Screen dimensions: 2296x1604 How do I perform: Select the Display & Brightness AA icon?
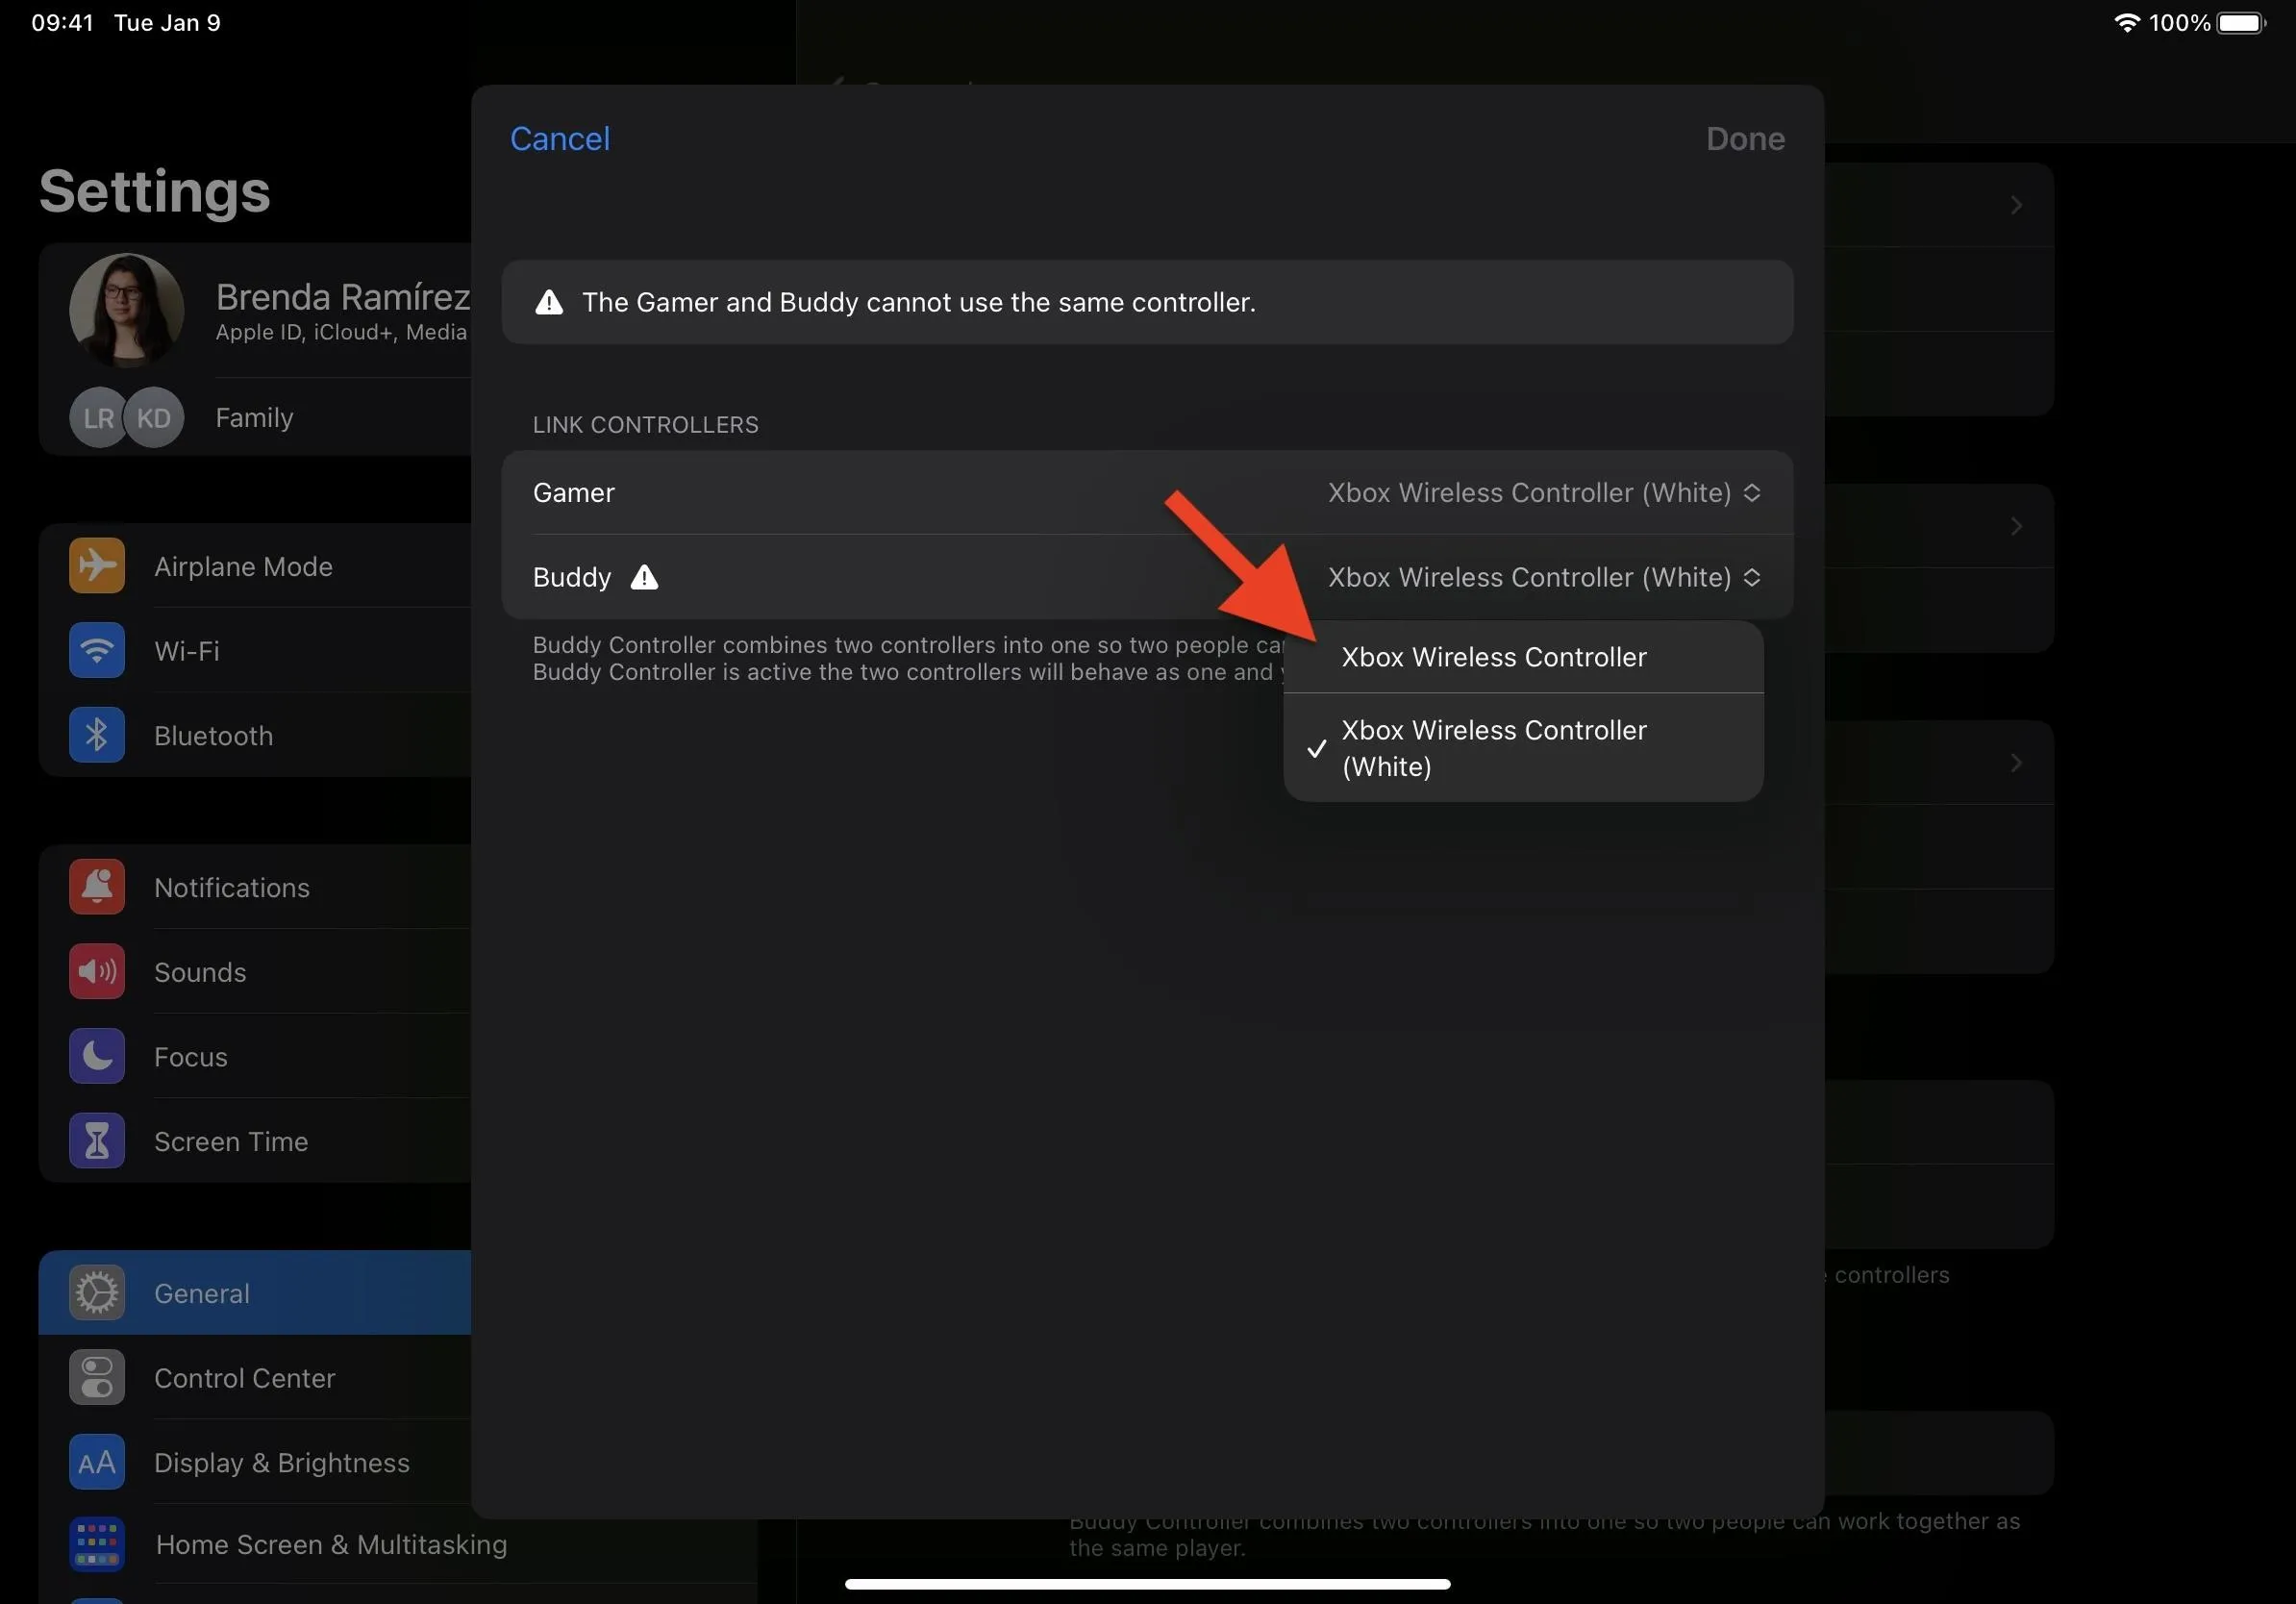tap(97, 1462)
